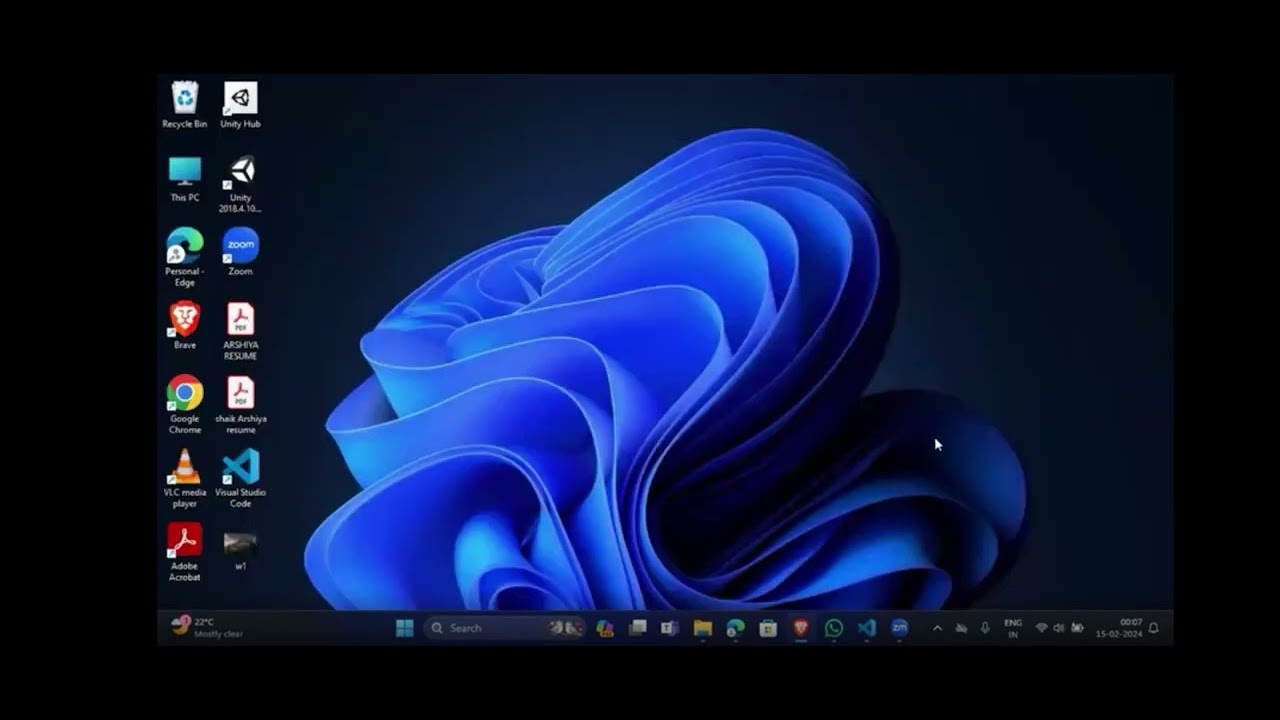The height and width of the screenshot is (720, 1280).
Task: Expand the hidden system tray icons chevron
Action: (937, 628)
